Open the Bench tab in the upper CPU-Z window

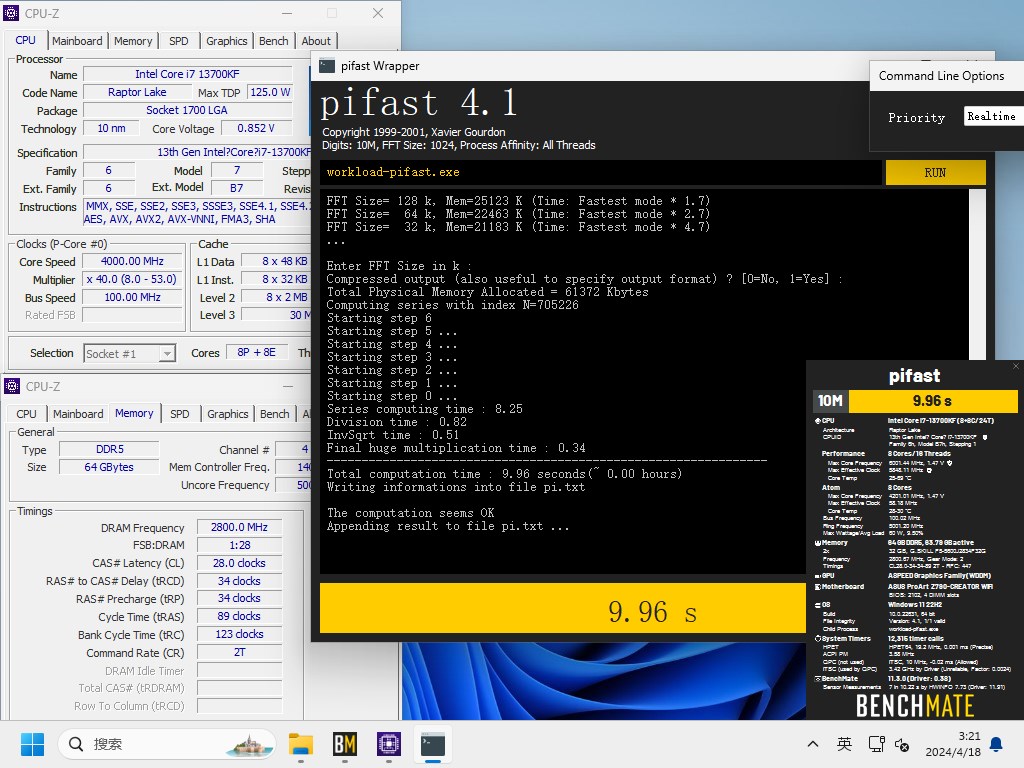coord(274,40)
